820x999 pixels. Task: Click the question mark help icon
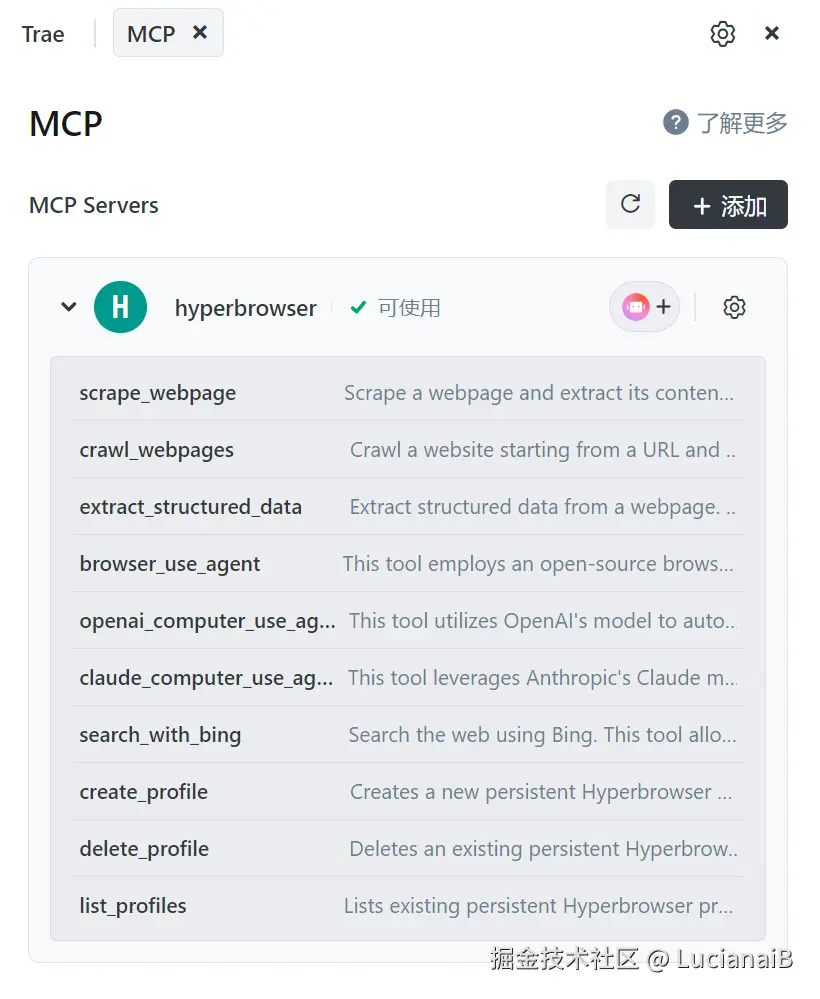pyautogui.click(x=676, y=123)
